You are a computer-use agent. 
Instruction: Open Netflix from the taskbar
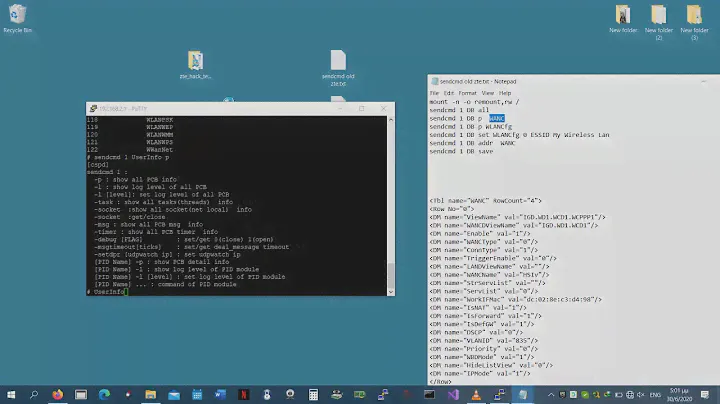(x=243, y=394)
